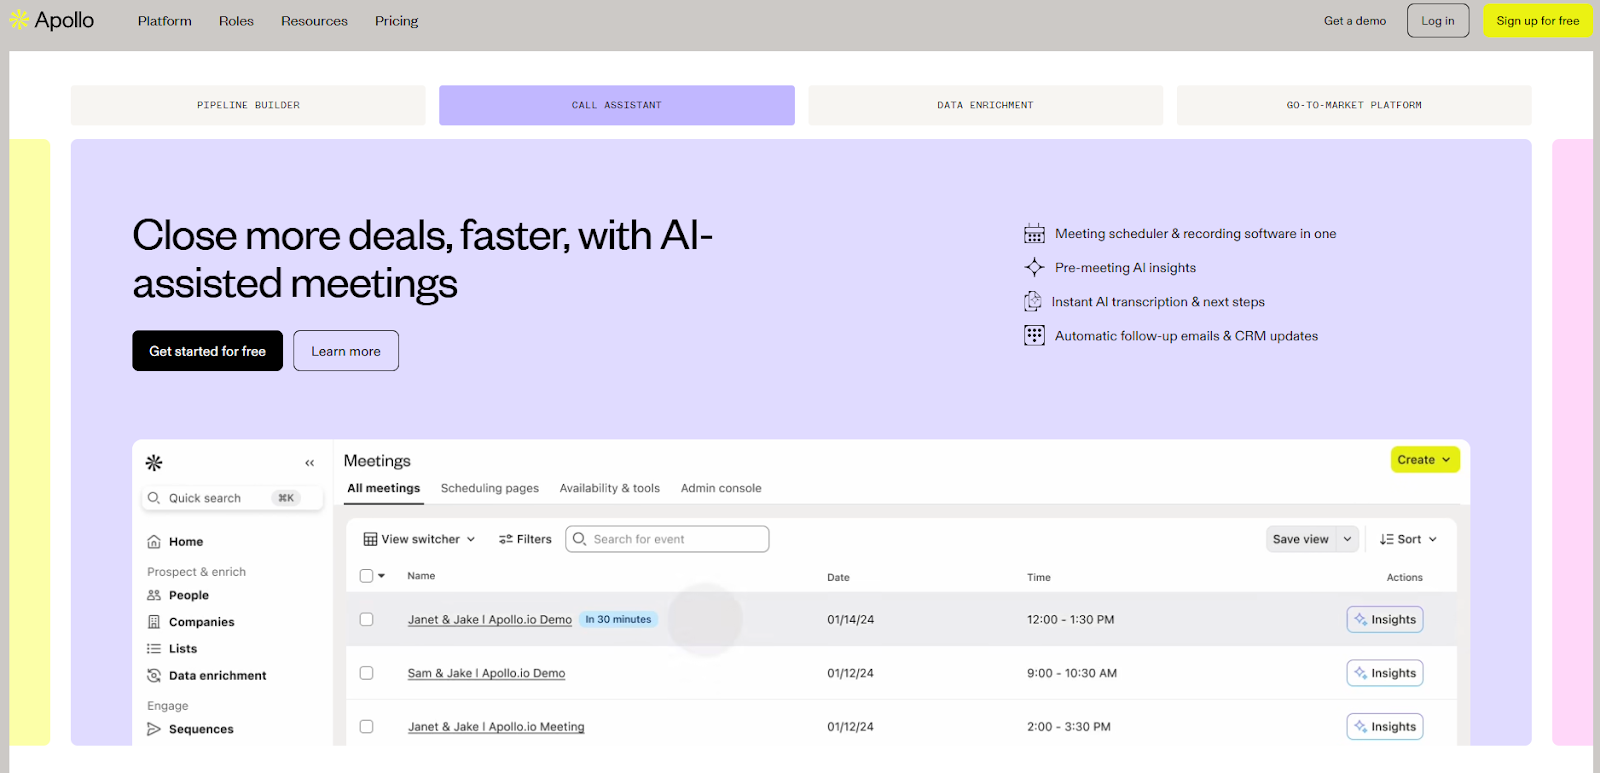Switch to Pipeline Builder tab
Viewport: 1600px width, 773px height.
click(x=248, y=105)
